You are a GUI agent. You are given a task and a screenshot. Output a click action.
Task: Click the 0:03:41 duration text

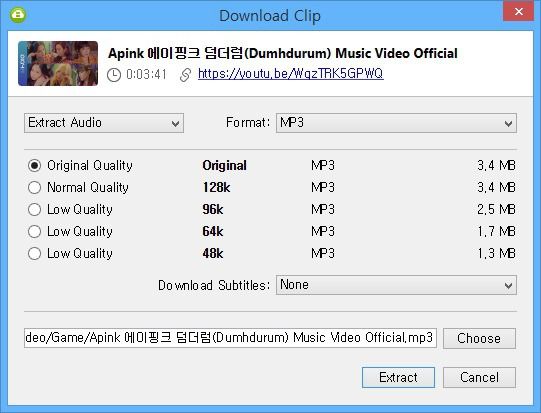(146, 74)
